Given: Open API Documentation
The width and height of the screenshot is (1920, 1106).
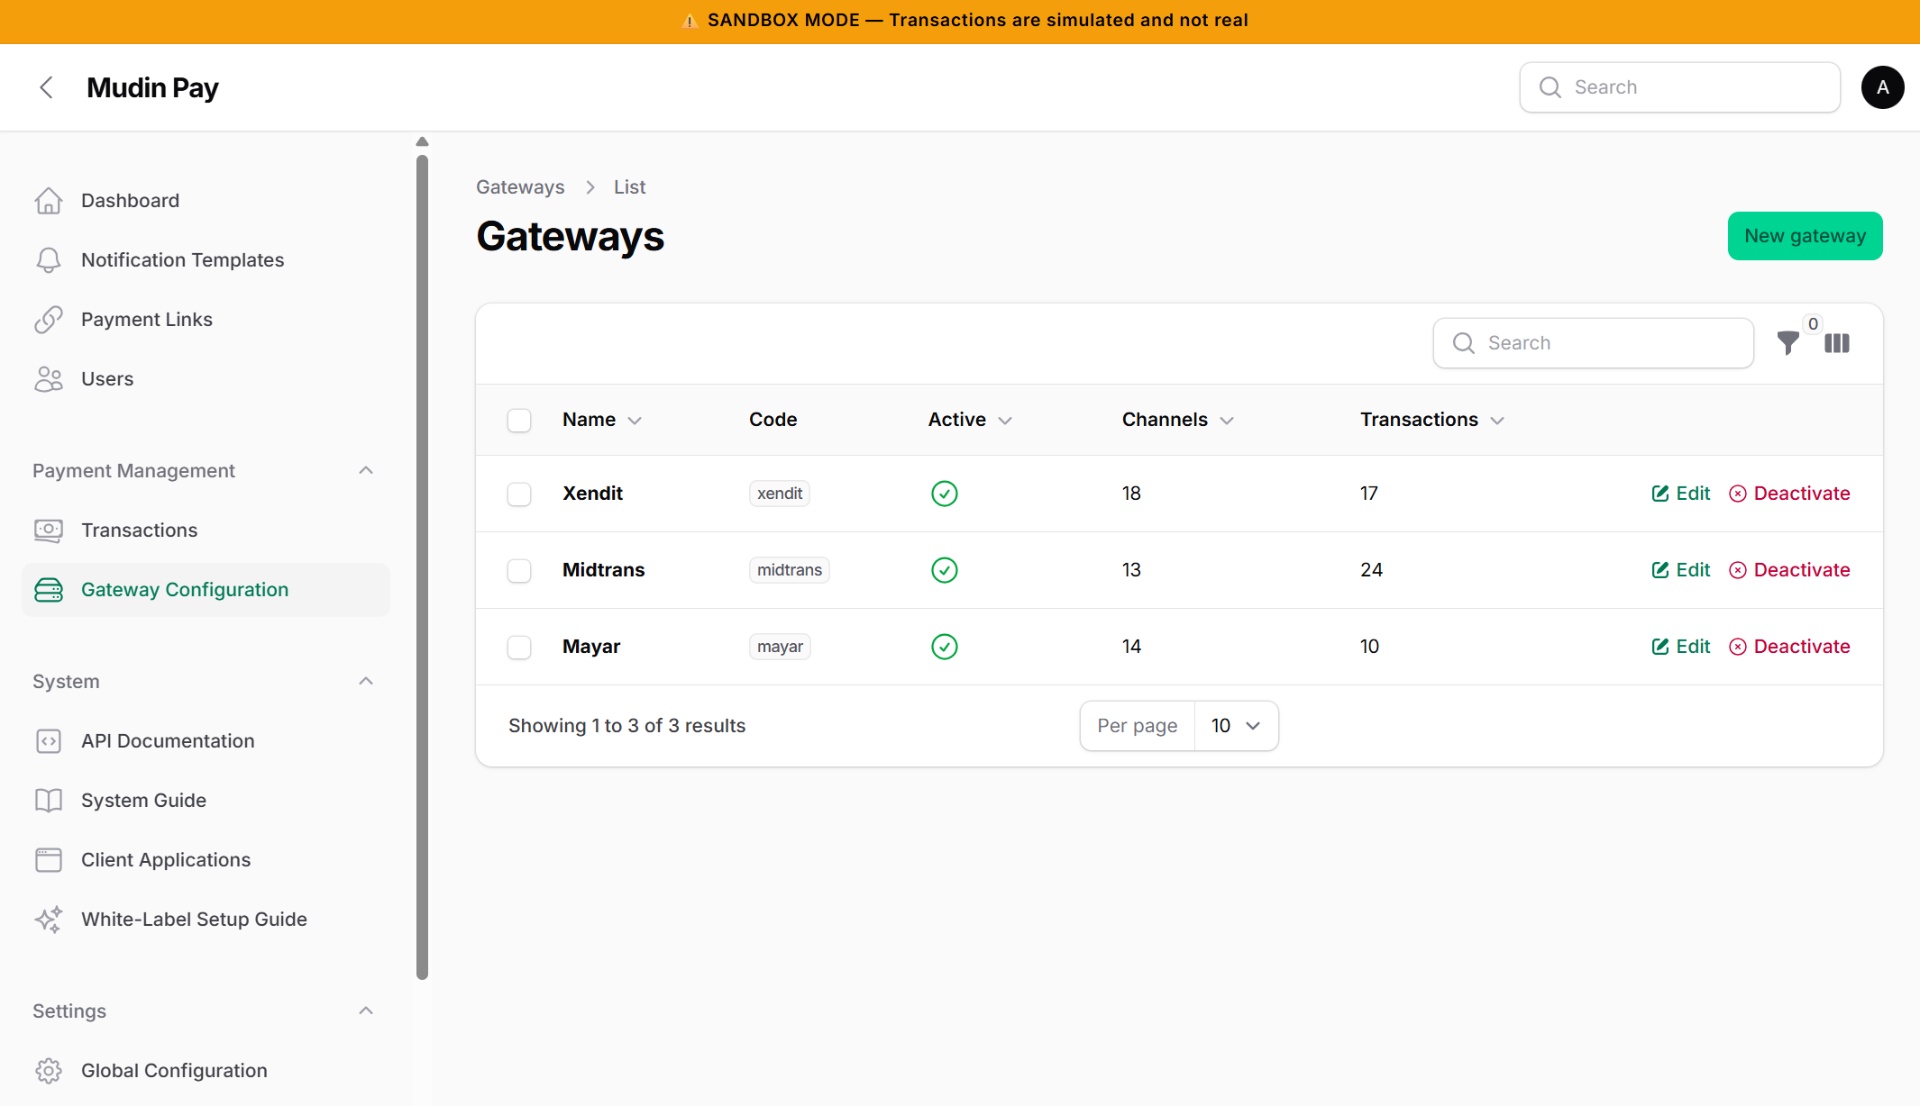Looking at the screenshot, I should coord(206,741).
